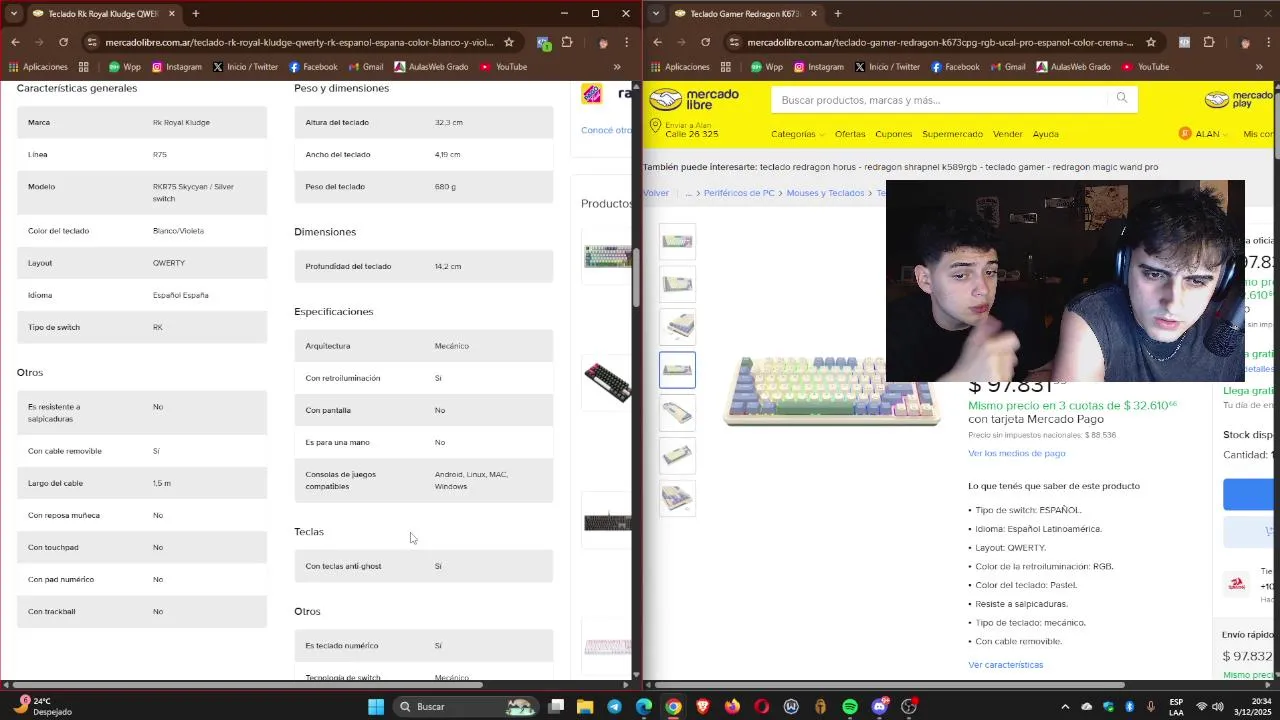Bookmark the Royal Kludge page with the star icon

509,42
